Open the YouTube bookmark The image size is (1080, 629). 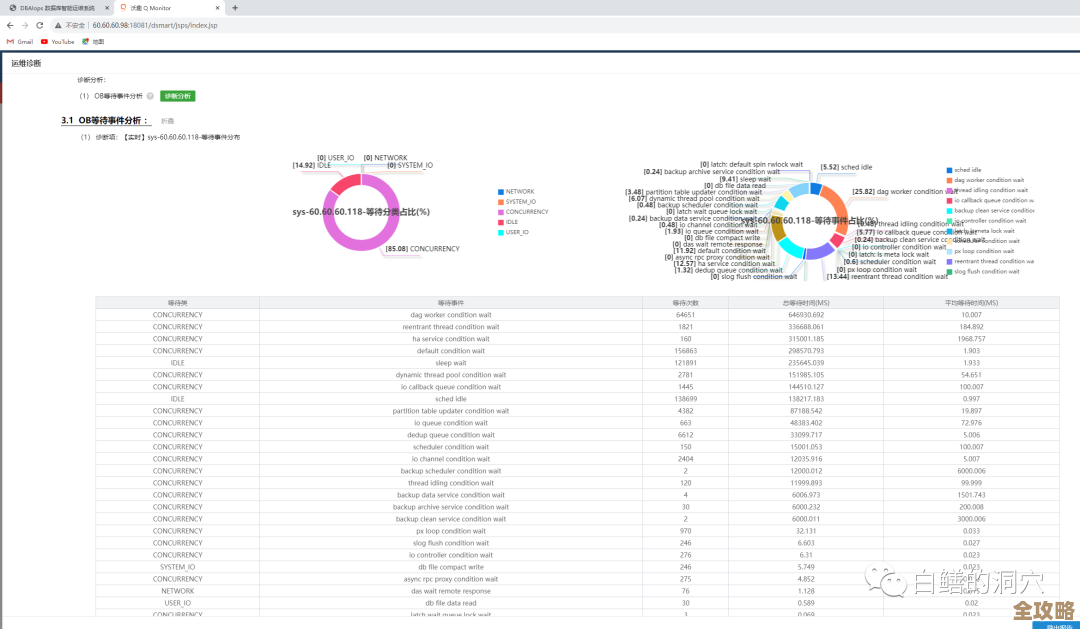click(x=57, y=42)
